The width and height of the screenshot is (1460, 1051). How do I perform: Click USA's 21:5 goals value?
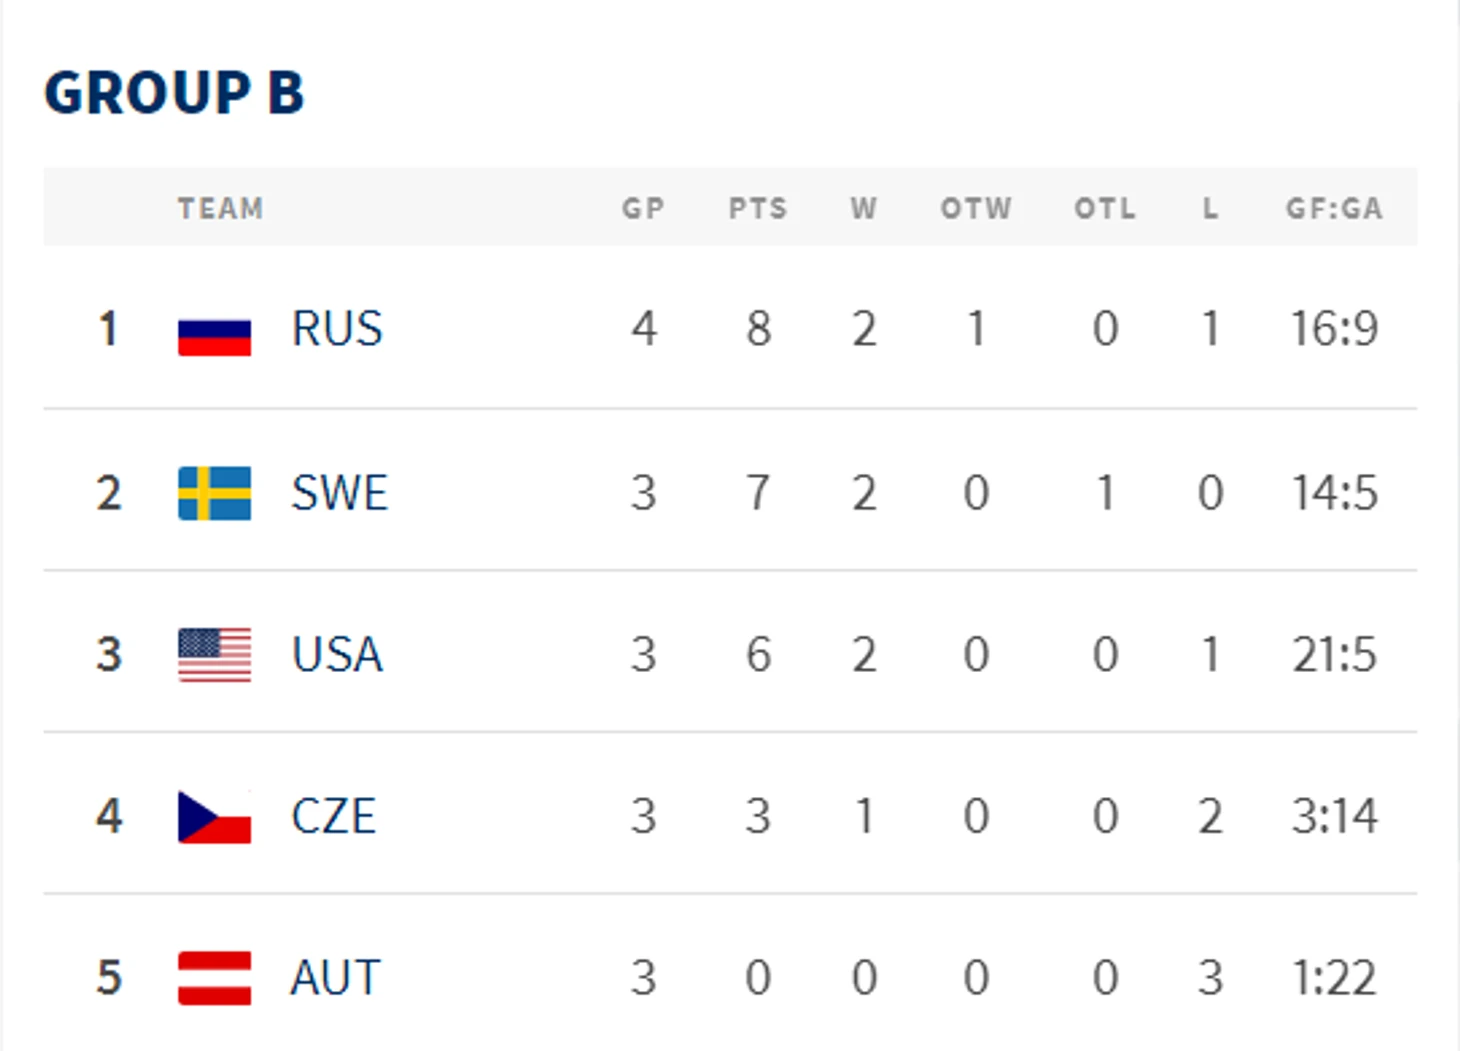pos(1334,655)
